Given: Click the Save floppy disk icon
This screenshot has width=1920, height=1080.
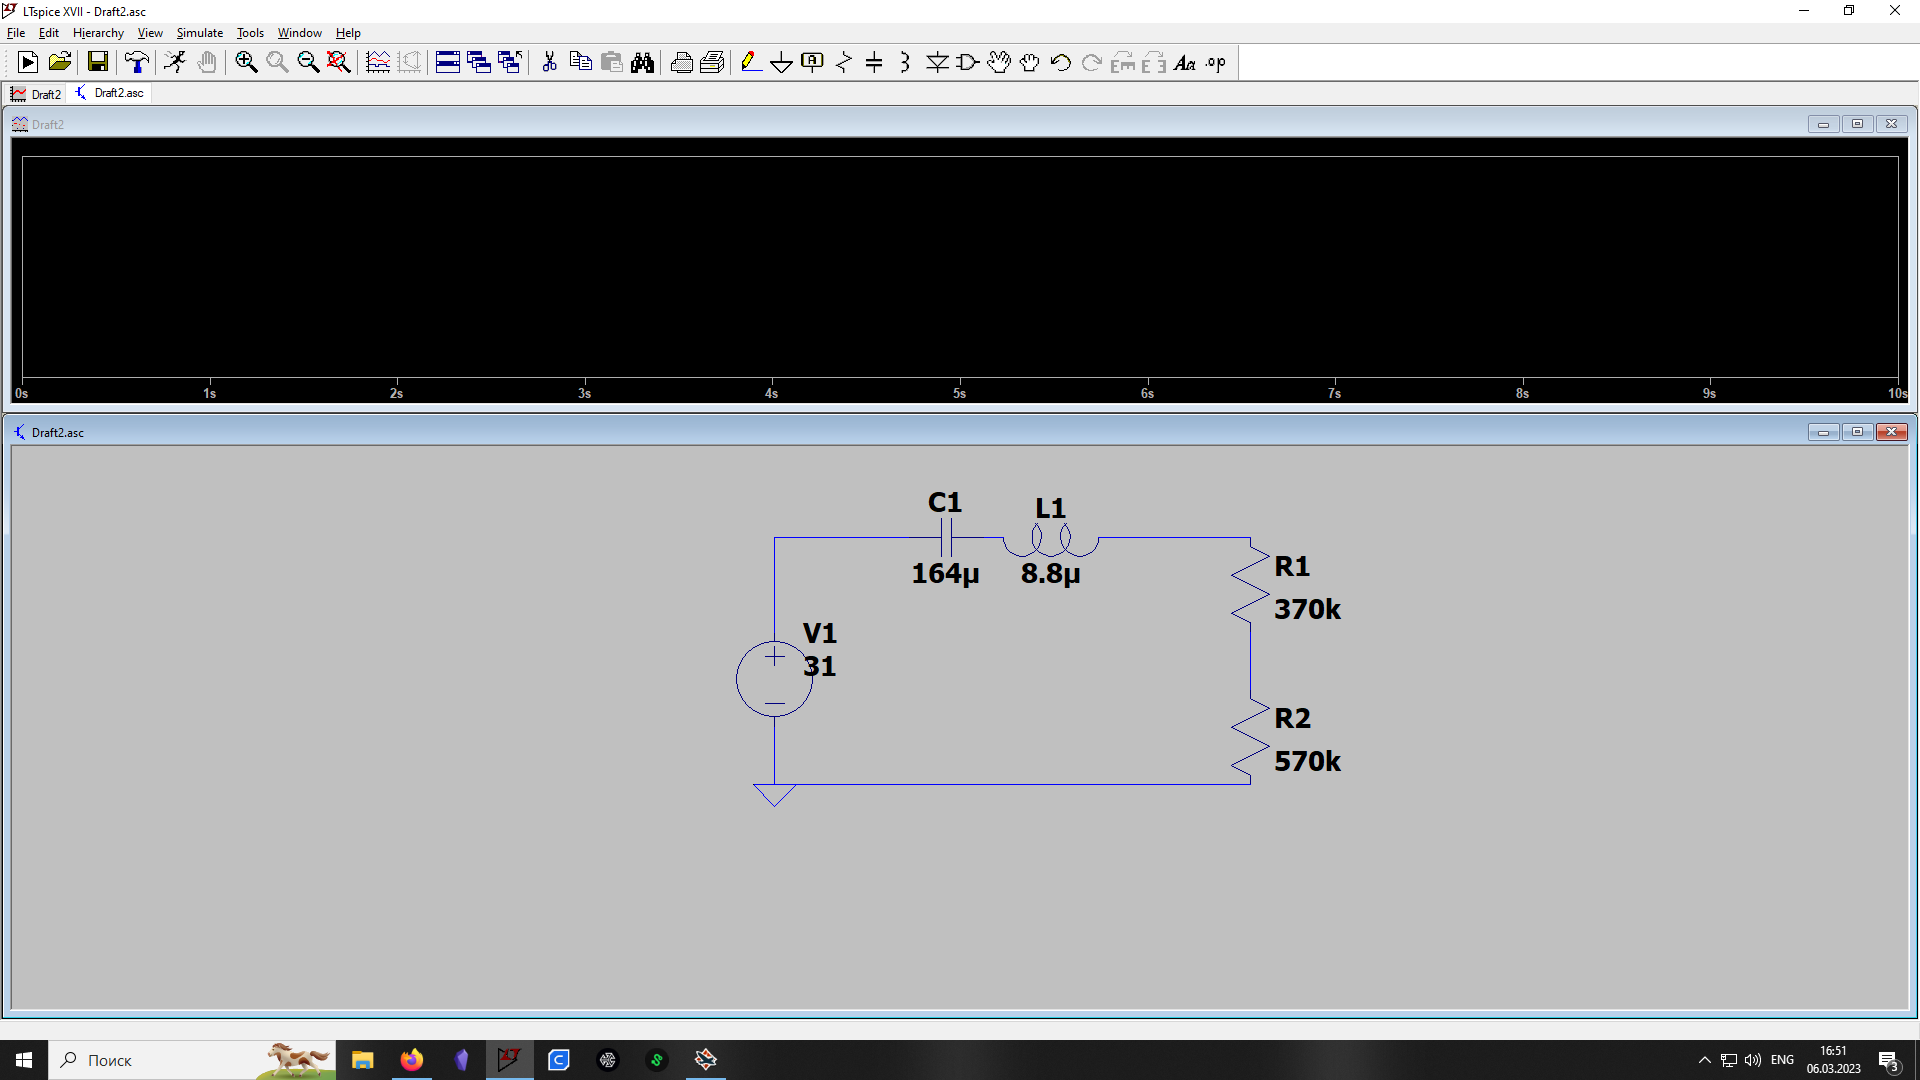Looking at the screenshot, I should coord(97,62).
